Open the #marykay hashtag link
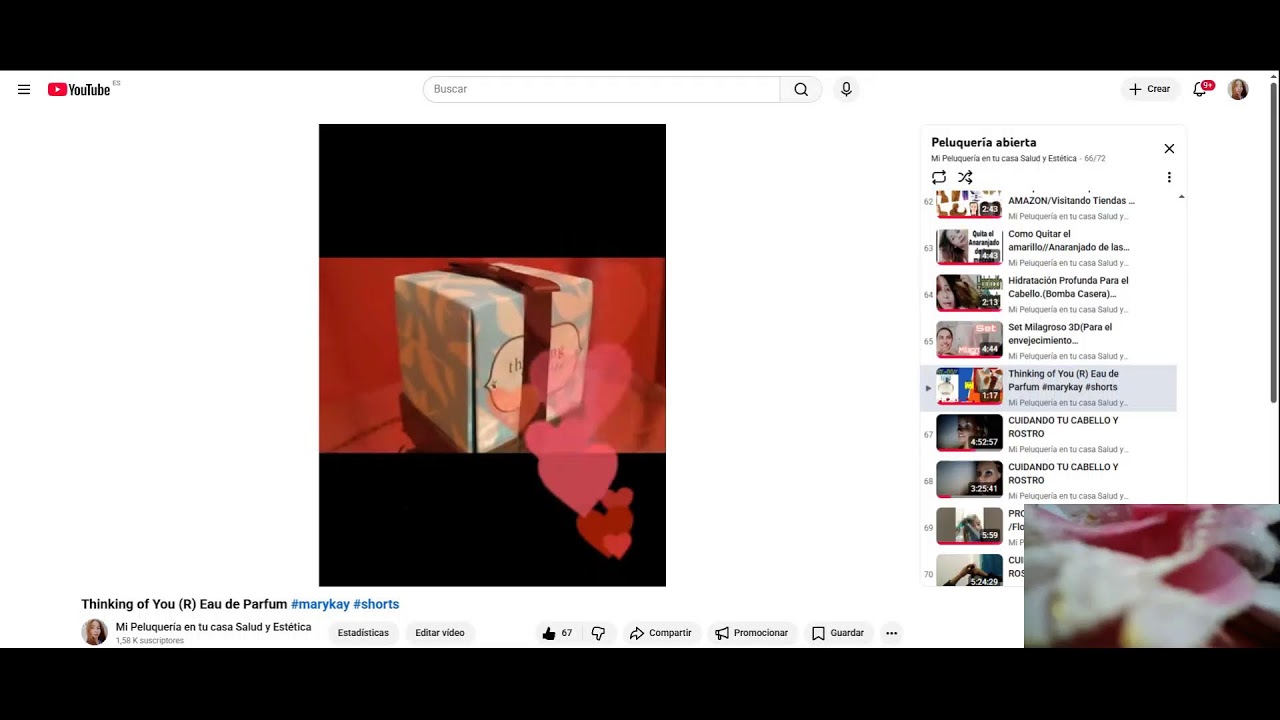Image resolution: width=1280 pixels, height=720 pixels. click(320, 604)
